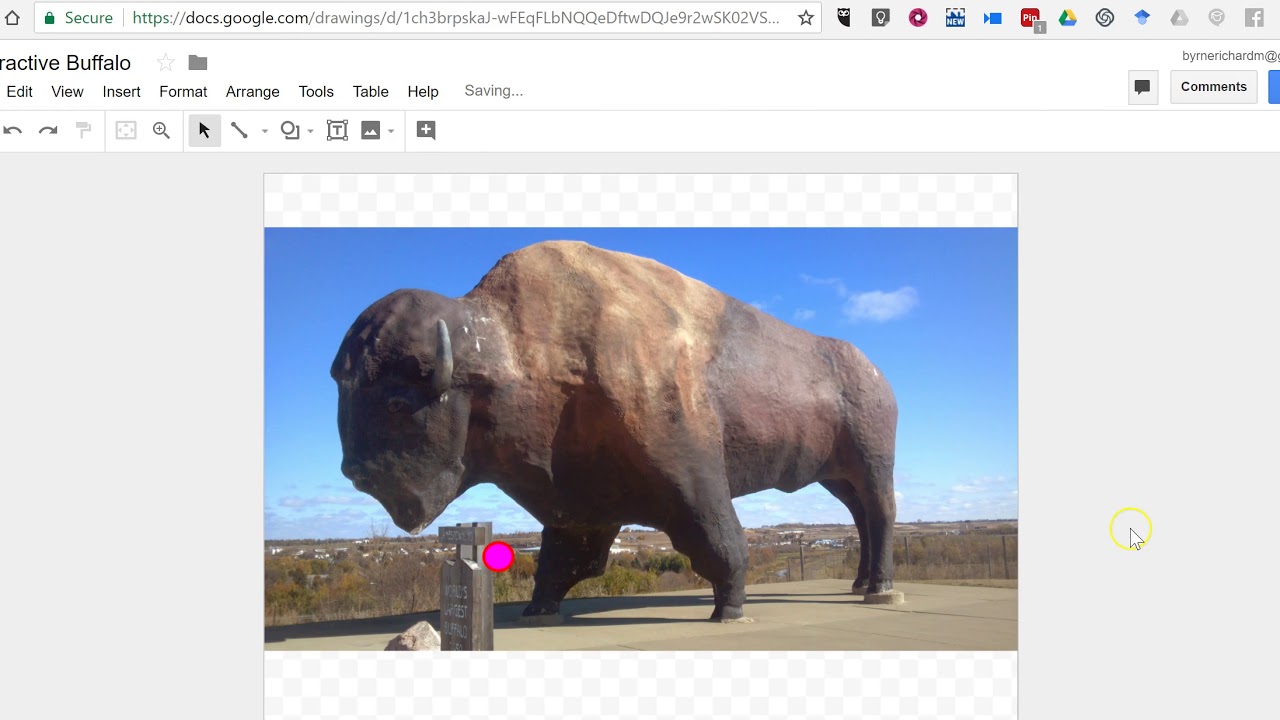The image size is (1280, 720).
Task: Open the Format menu
Action: click(x=183, y=91)
